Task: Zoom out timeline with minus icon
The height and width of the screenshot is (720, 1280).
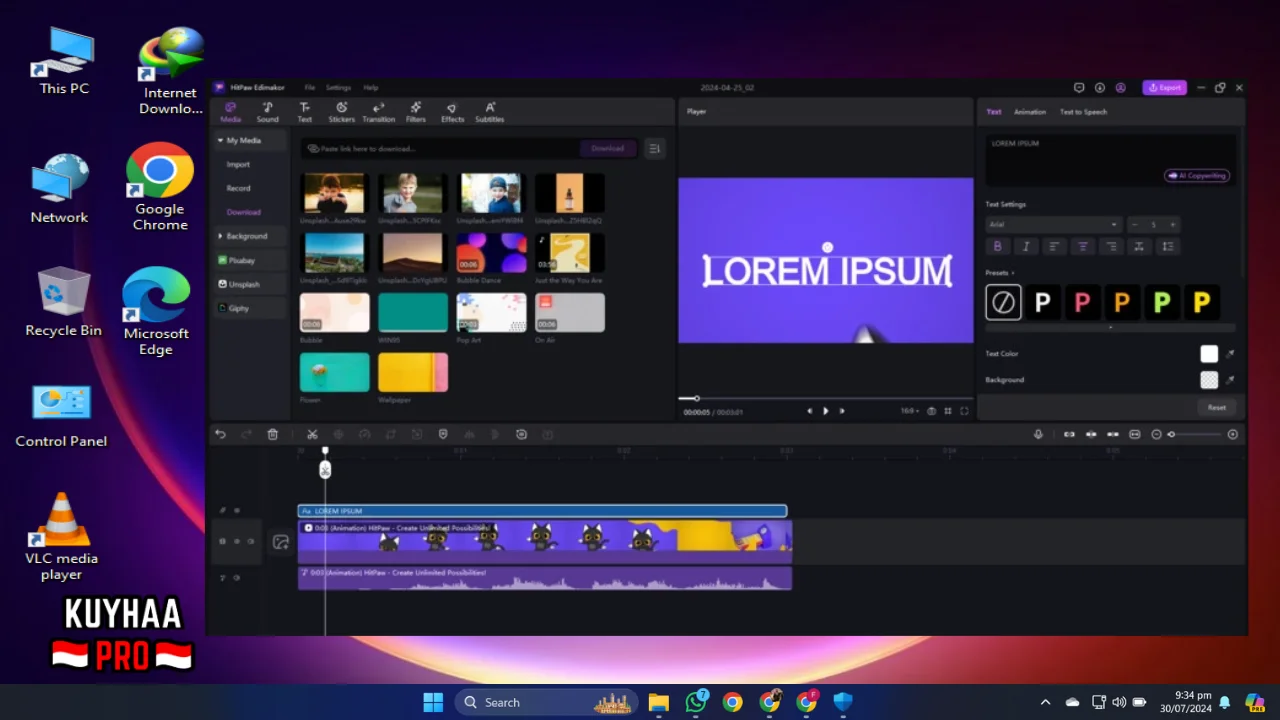Action: click(x=1156, y=434)
